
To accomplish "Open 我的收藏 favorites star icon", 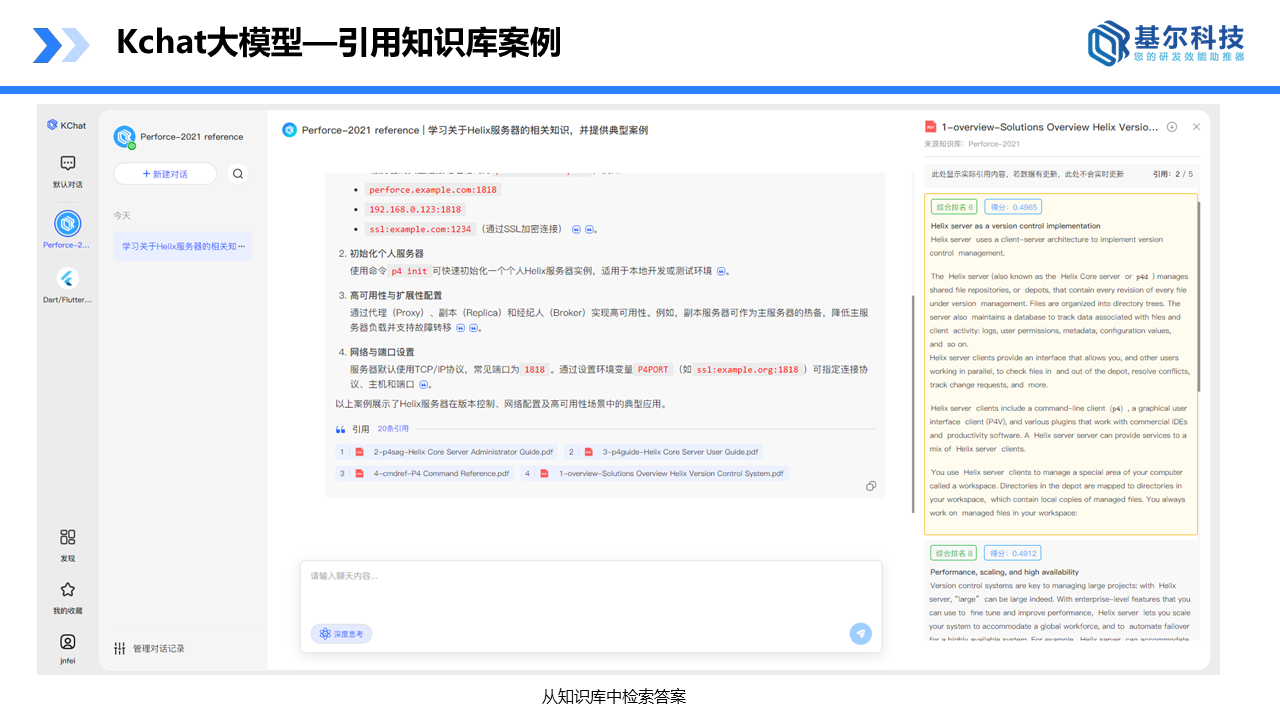I will tap(67, 590).
